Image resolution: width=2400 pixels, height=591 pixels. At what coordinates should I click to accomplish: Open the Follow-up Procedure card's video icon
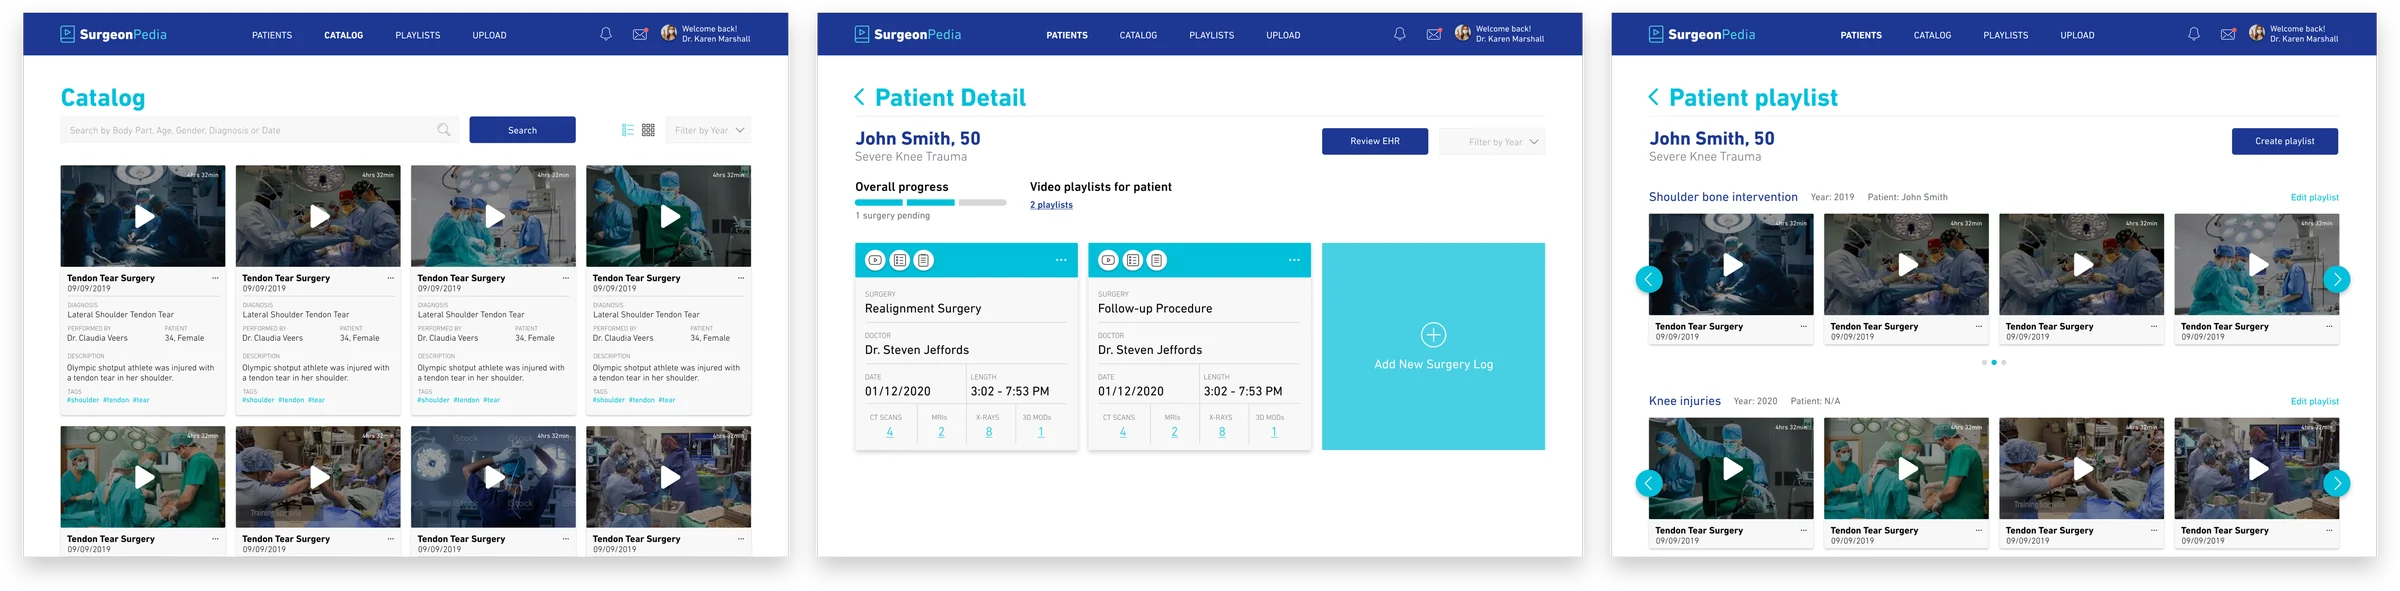pyautogui.click(x=1108, y=260)
